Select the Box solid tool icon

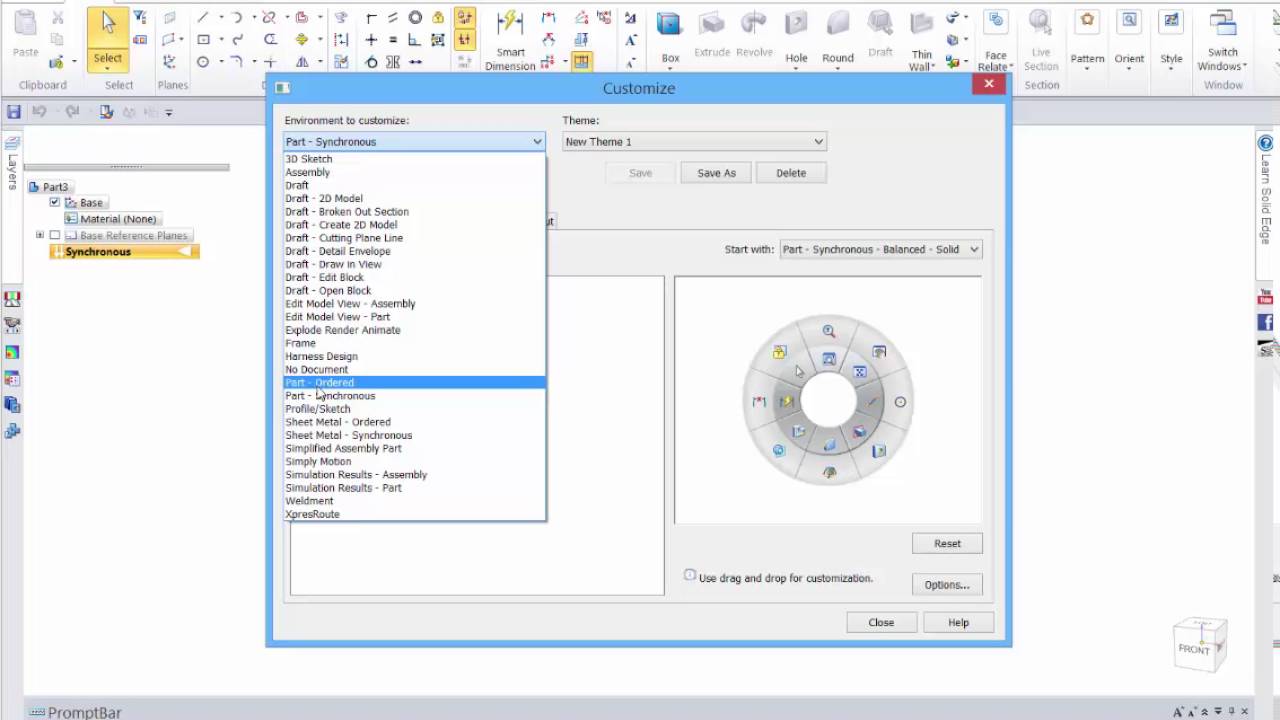pos(669,24)
